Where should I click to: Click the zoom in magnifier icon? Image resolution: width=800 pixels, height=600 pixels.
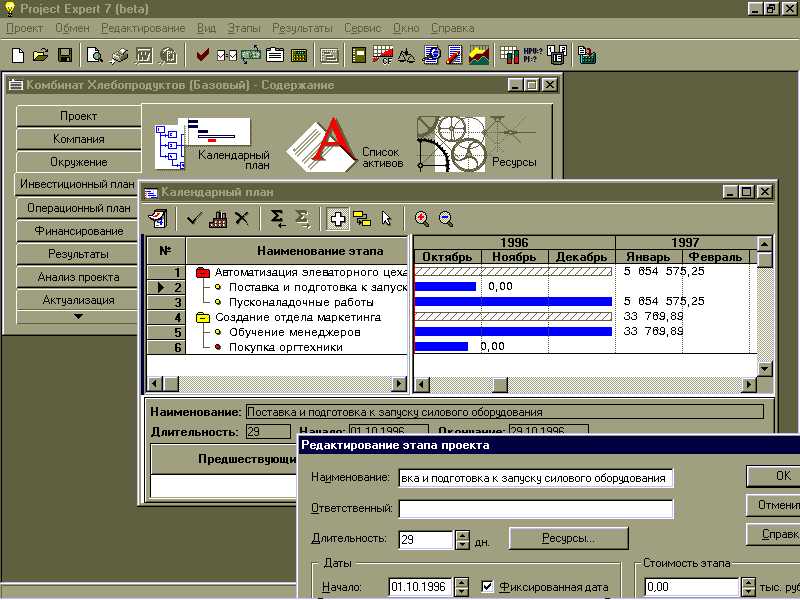click(x=422, y=218)
